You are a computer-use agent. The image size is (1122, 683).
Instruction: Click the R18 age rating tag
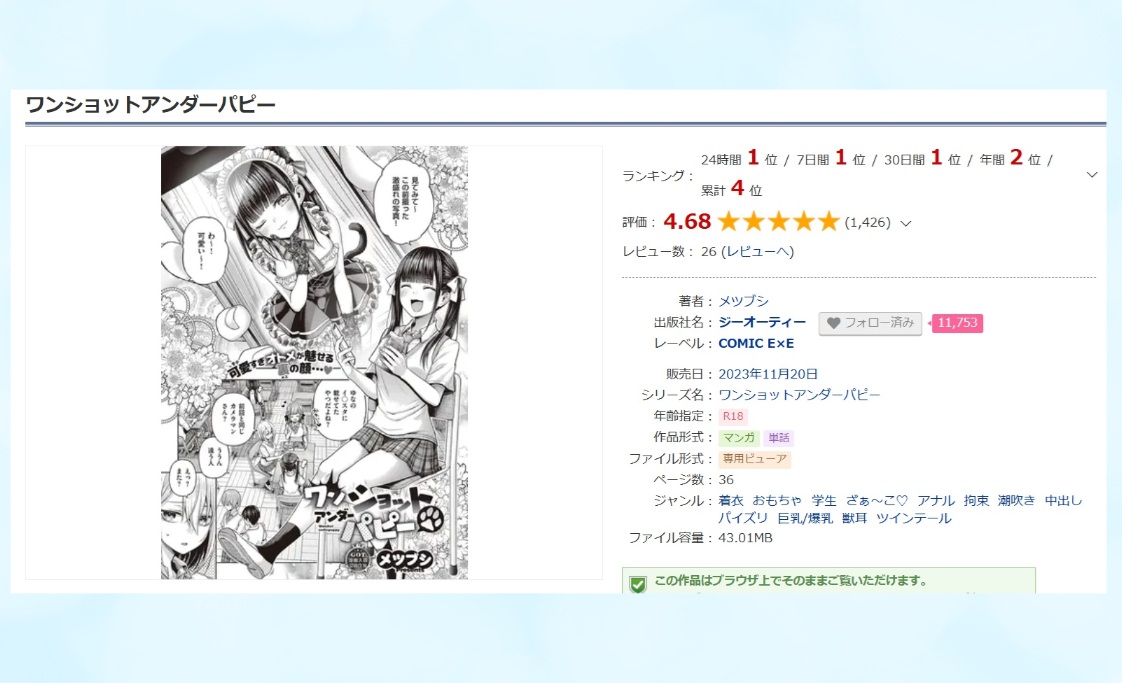(733, 416)
